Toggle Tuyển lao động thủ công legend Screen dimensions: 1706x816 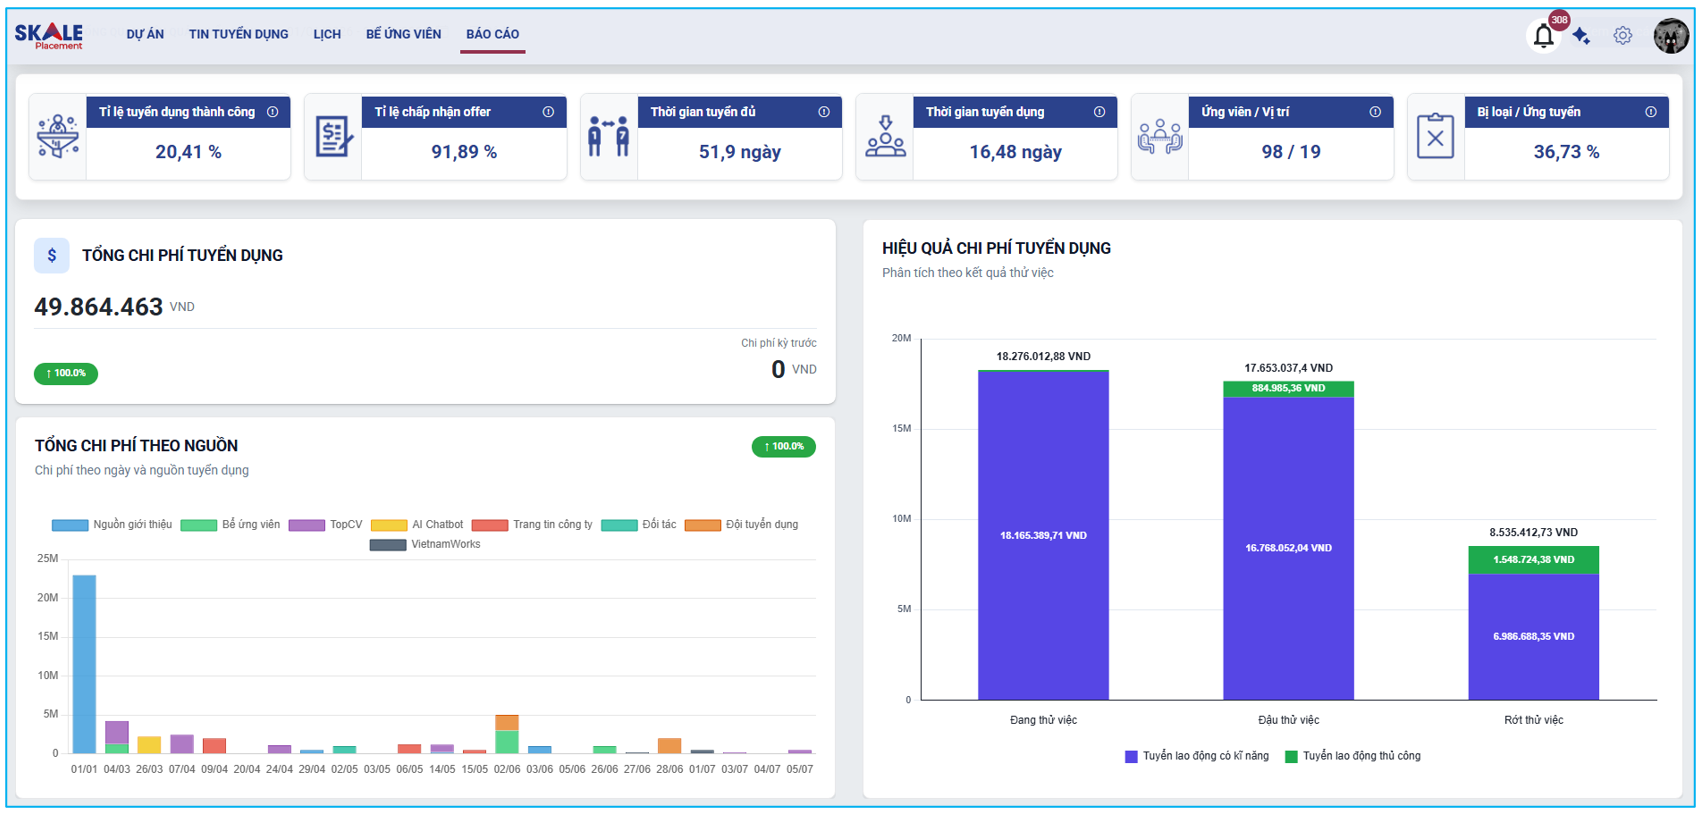1352,756
